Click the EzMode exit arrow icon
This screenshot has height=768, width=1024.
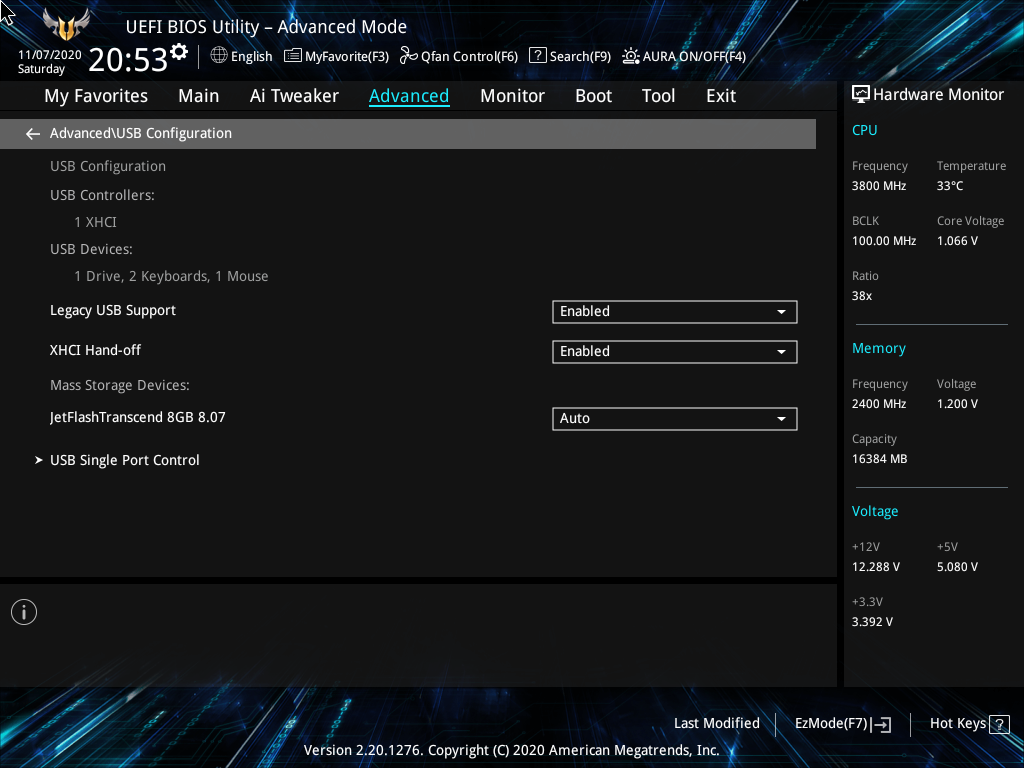[881, 724]
